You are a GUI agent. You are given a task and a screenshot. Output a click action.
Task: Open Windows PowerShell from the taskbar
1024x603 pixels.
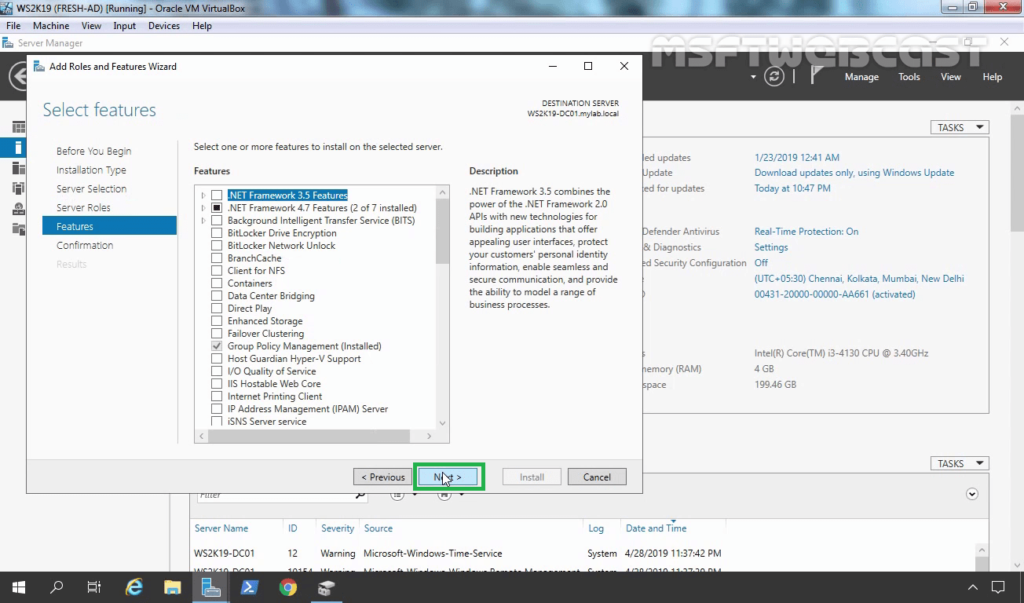coord(249,587)
